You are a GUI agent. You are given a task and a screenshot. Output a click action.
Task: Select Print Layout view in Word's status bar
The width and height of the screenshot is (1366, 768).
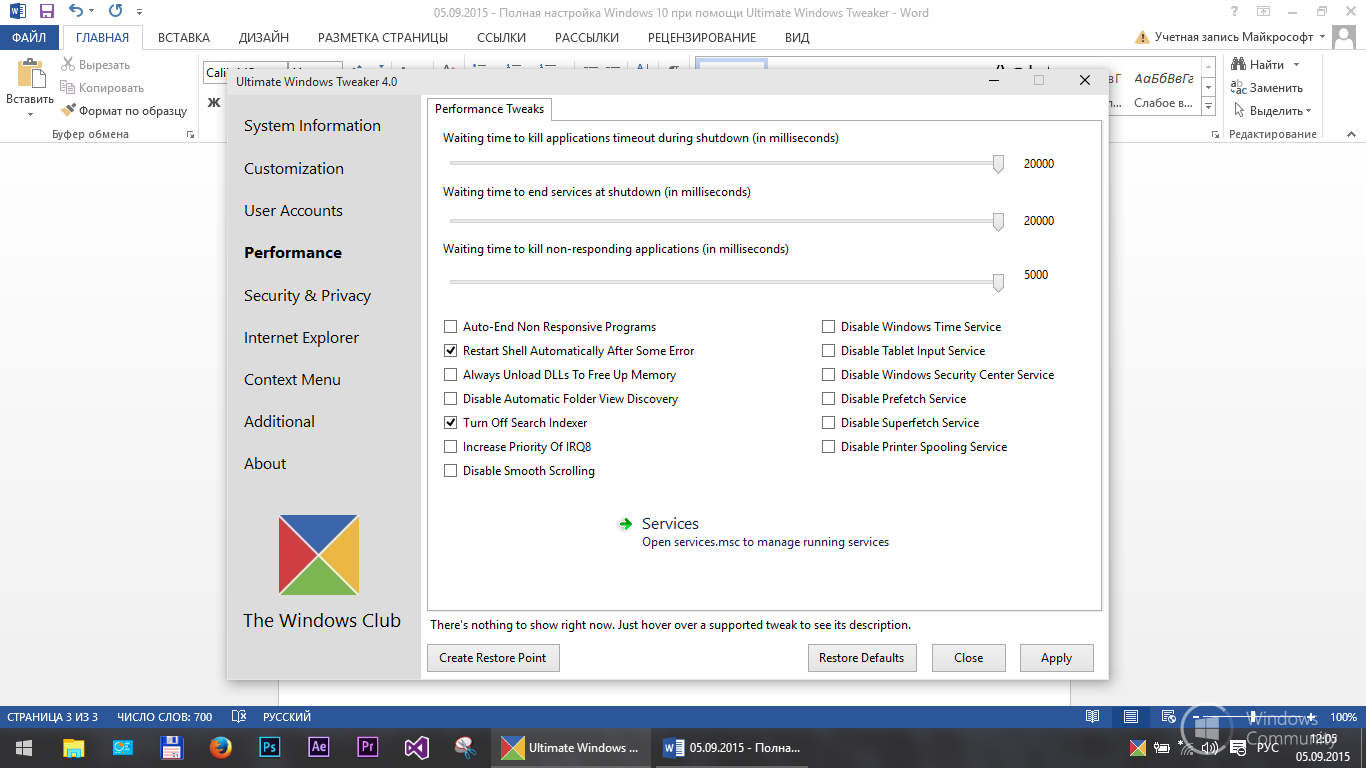click(1131, 717)
